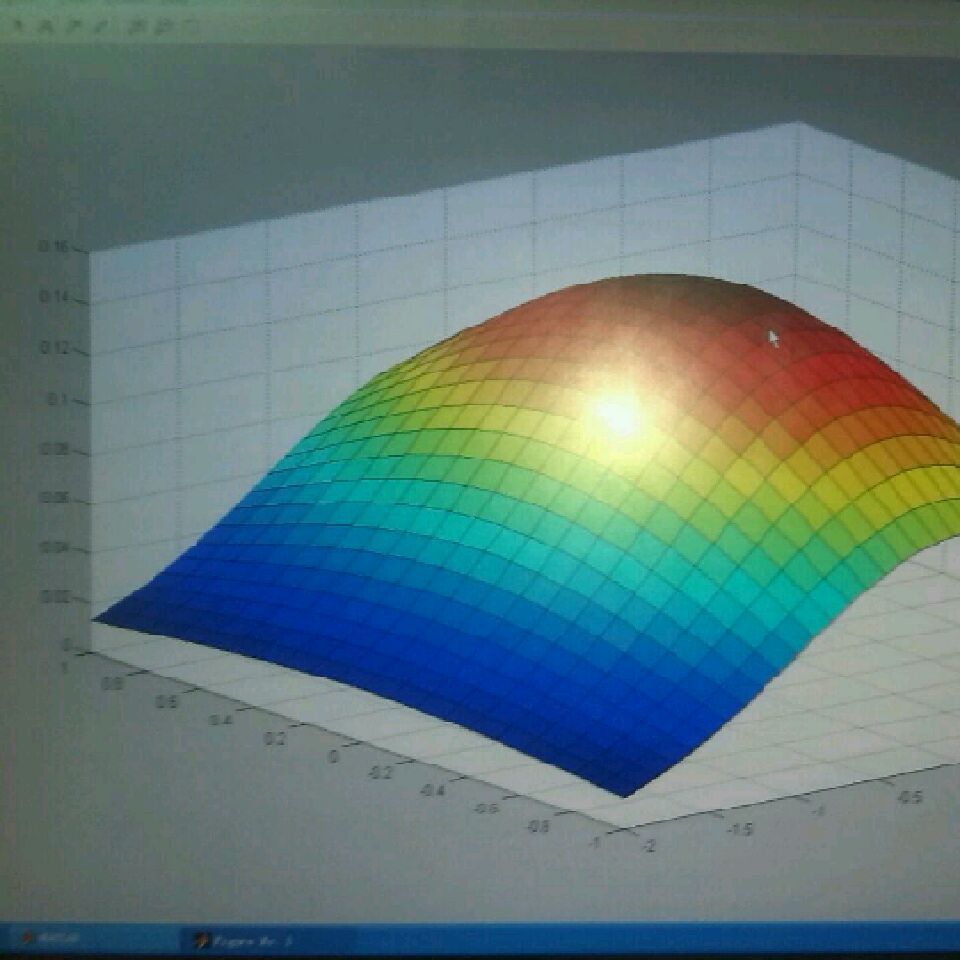Click the 0.1 z-axis tick label
This screenshot has height=960, width=960.
[x=57, y=400]
